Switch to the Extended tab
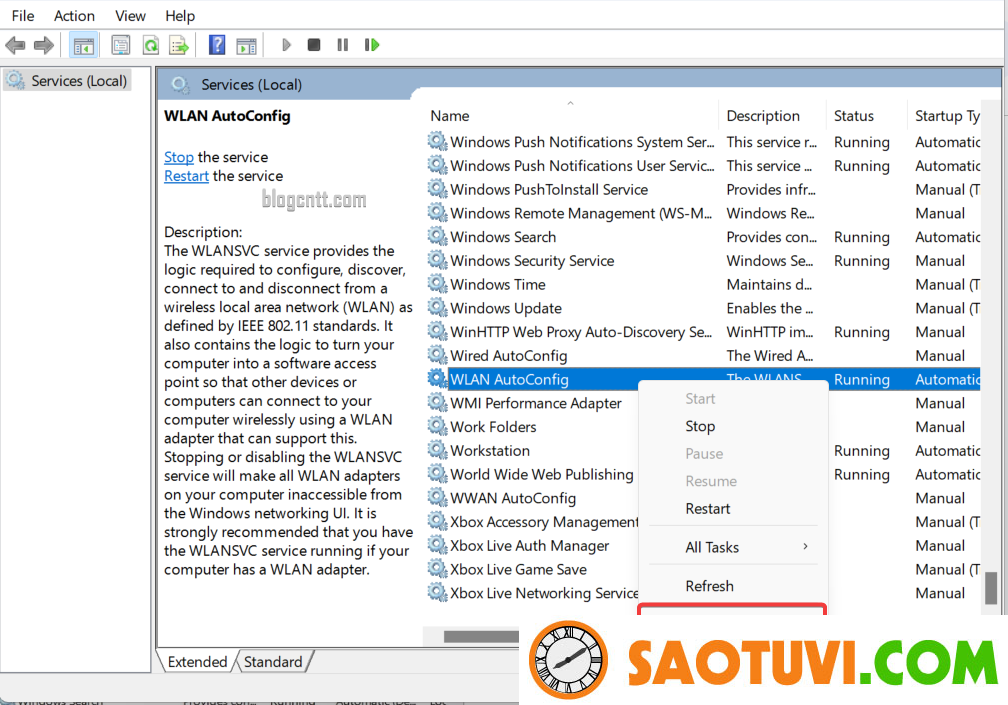Image resolution: width=1008 pixels, height=705 pixels. point(197,662)
